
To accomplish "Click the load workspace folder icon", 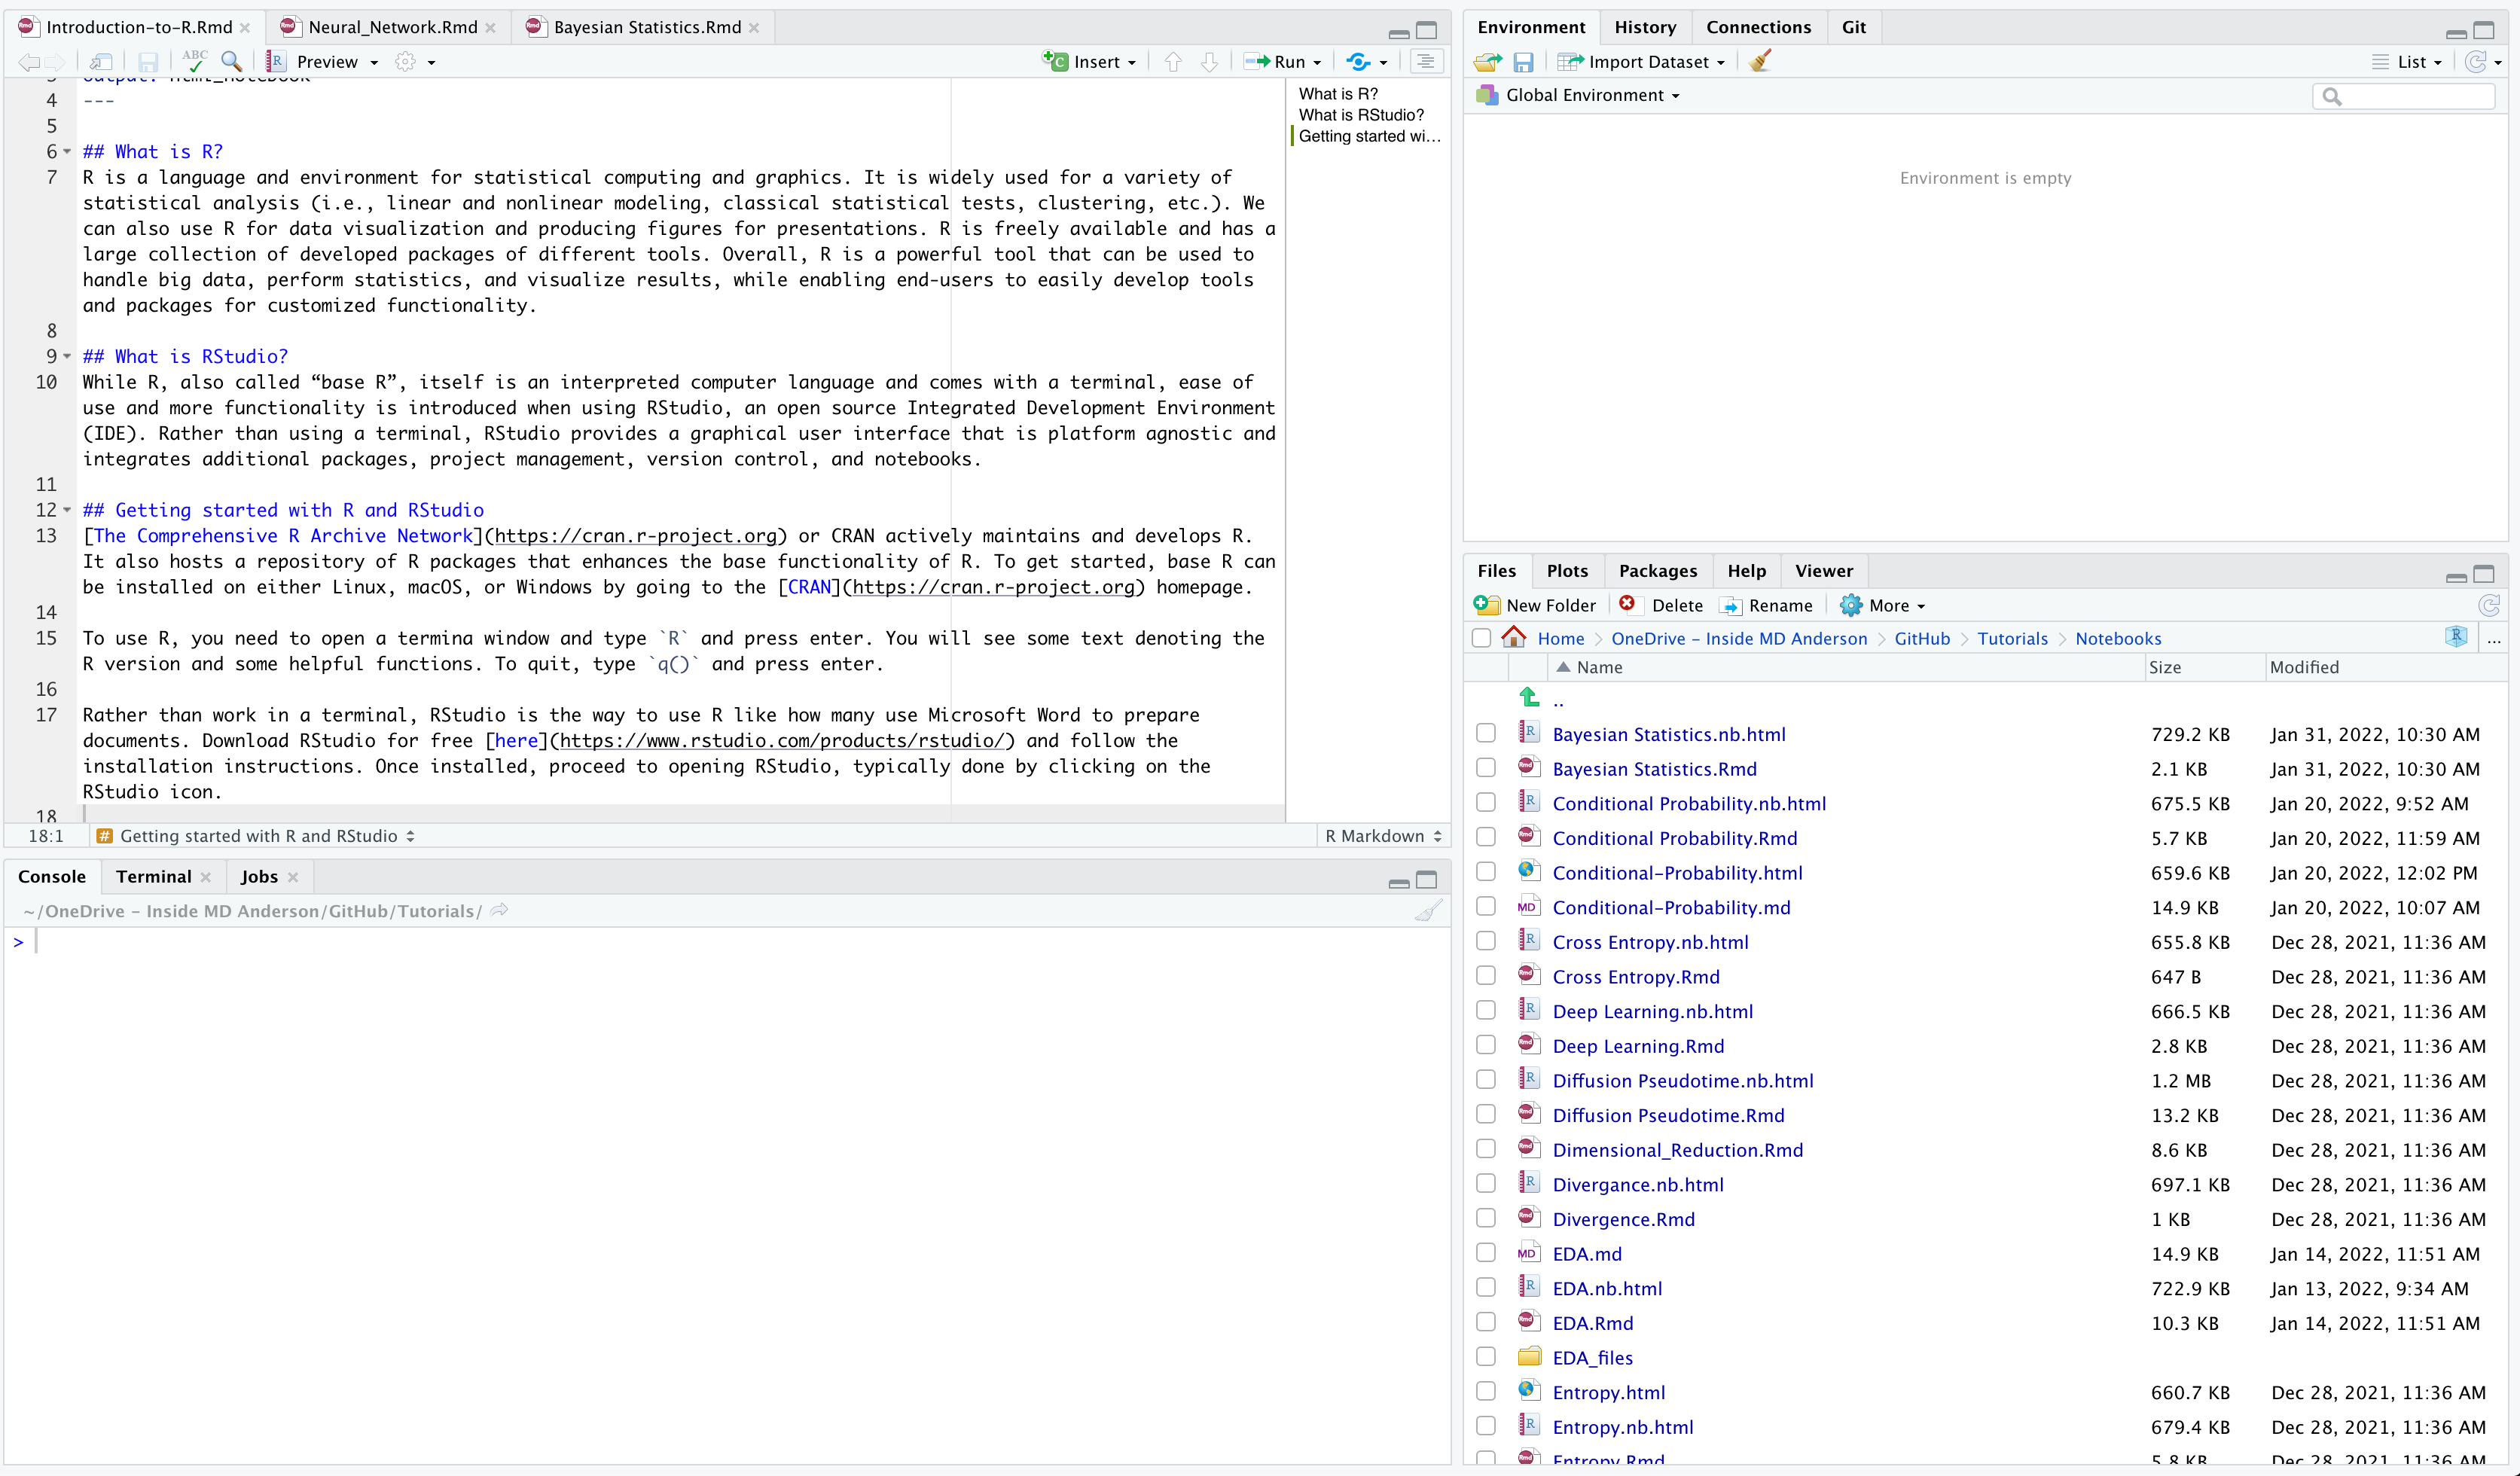I will (1487, 62).
